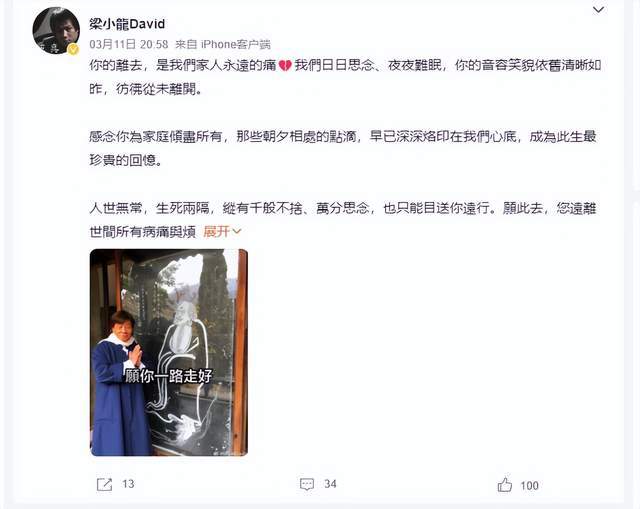Open the post options chevron menu
Screen dimensions: 640x509
(598, 10)
